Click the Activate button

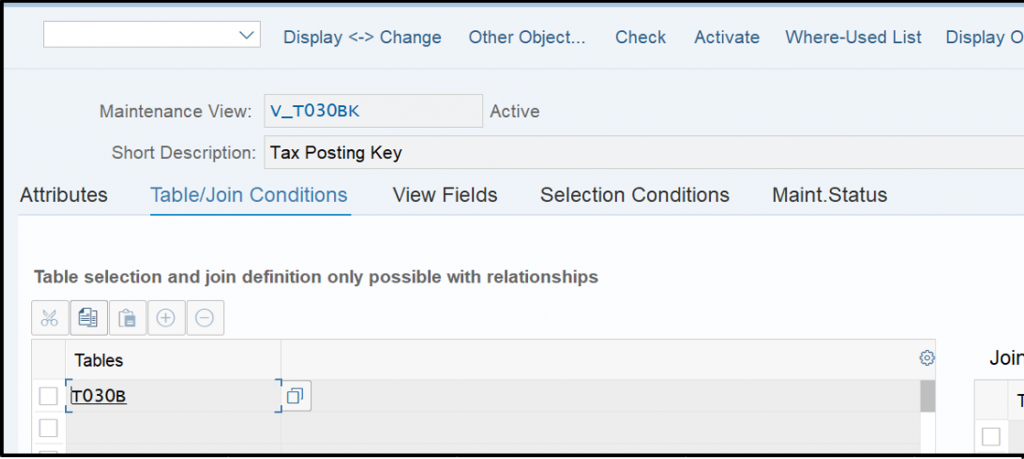tap(727, 37)
